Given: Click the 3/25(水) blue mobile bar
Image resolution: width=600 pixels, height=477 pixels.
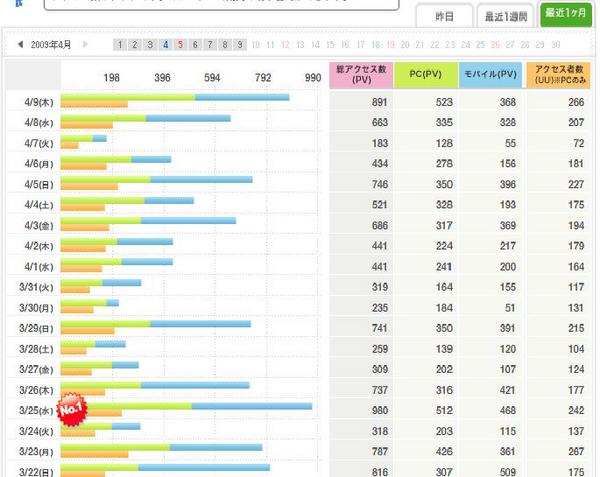Looking at the screenshot, I should (252, 406).
